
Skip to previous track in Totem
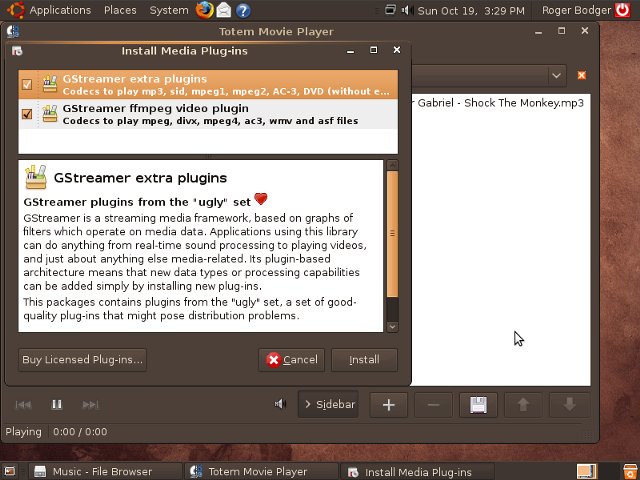click(23, 404)
